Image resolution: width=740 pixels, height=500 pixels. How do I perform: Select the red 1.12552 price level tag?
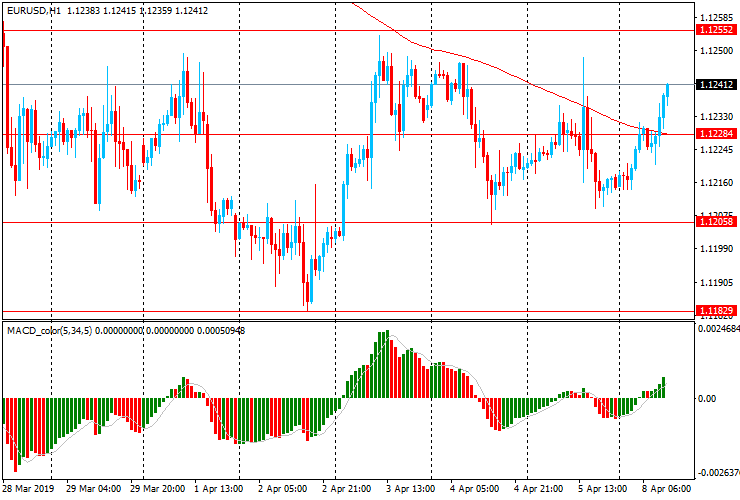pyautogui.click(x=716, y=30)
